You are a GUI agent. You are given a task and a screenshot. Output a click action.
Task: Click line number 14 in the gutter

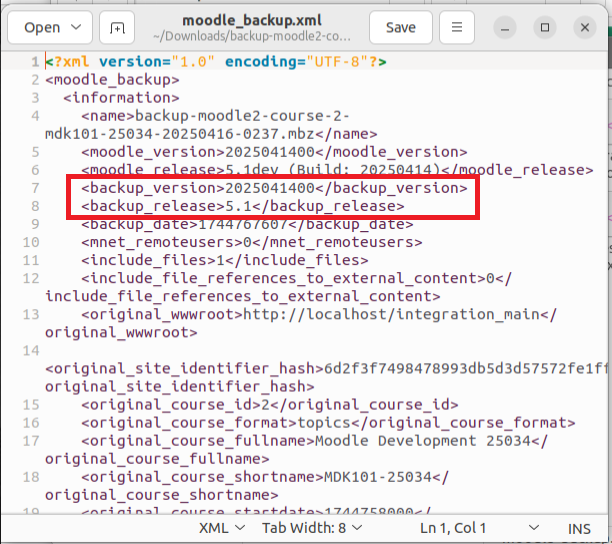(31, 351)
